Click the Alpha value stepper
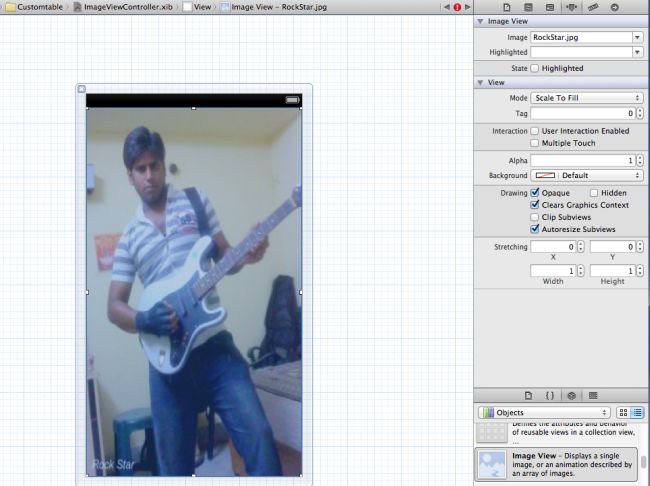The image size is (650, 486). pyautogui.click(x=640, y=160)
